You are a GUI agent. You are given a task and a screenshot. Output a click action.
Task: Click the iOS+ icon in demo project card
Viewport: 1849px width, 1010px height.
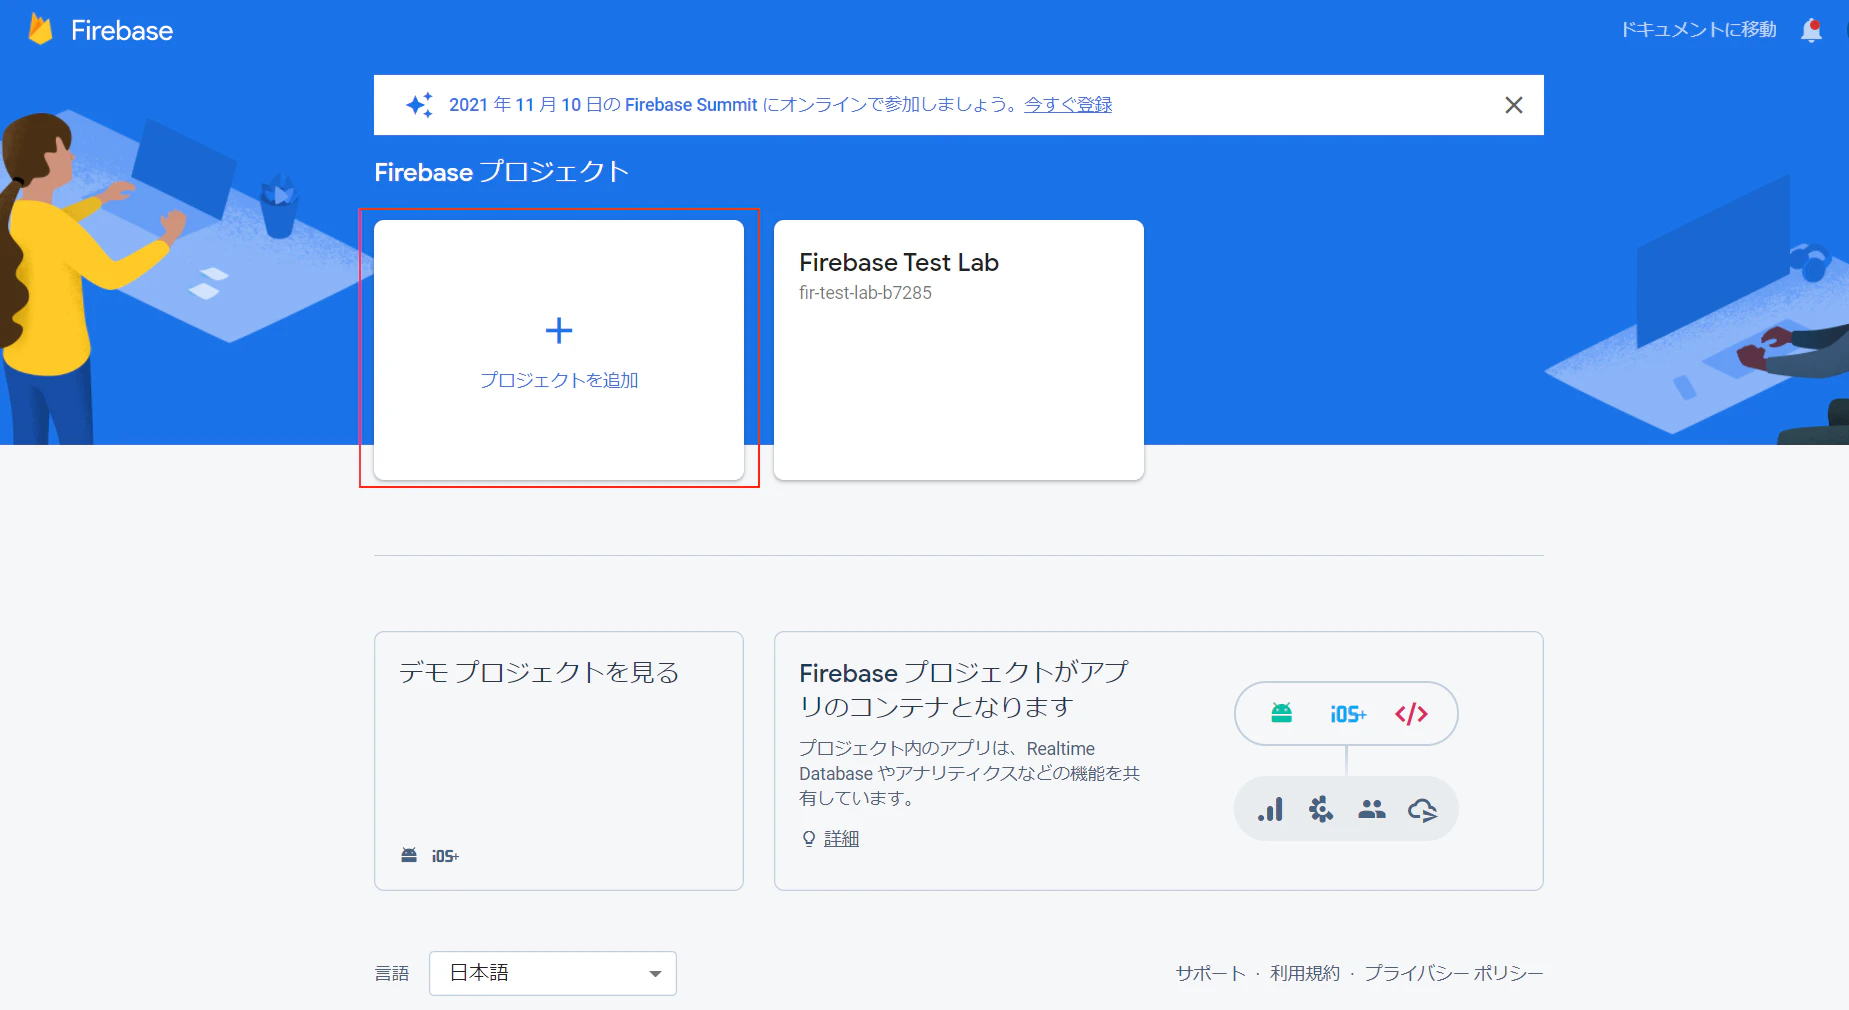click(445, 856)
